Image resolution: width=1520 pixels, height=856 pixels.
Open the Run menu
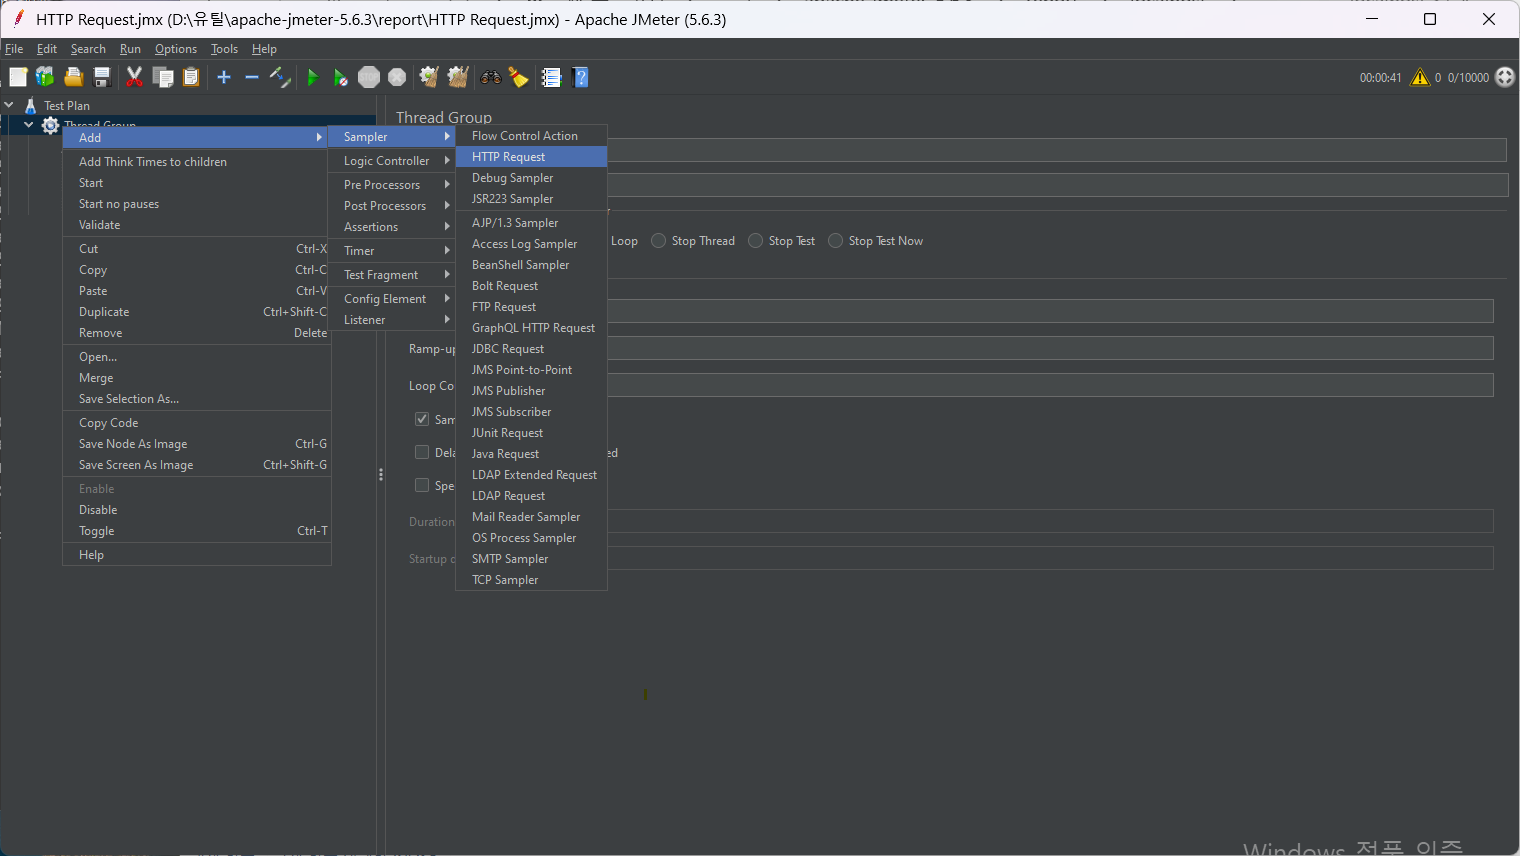tap(130, 49)
